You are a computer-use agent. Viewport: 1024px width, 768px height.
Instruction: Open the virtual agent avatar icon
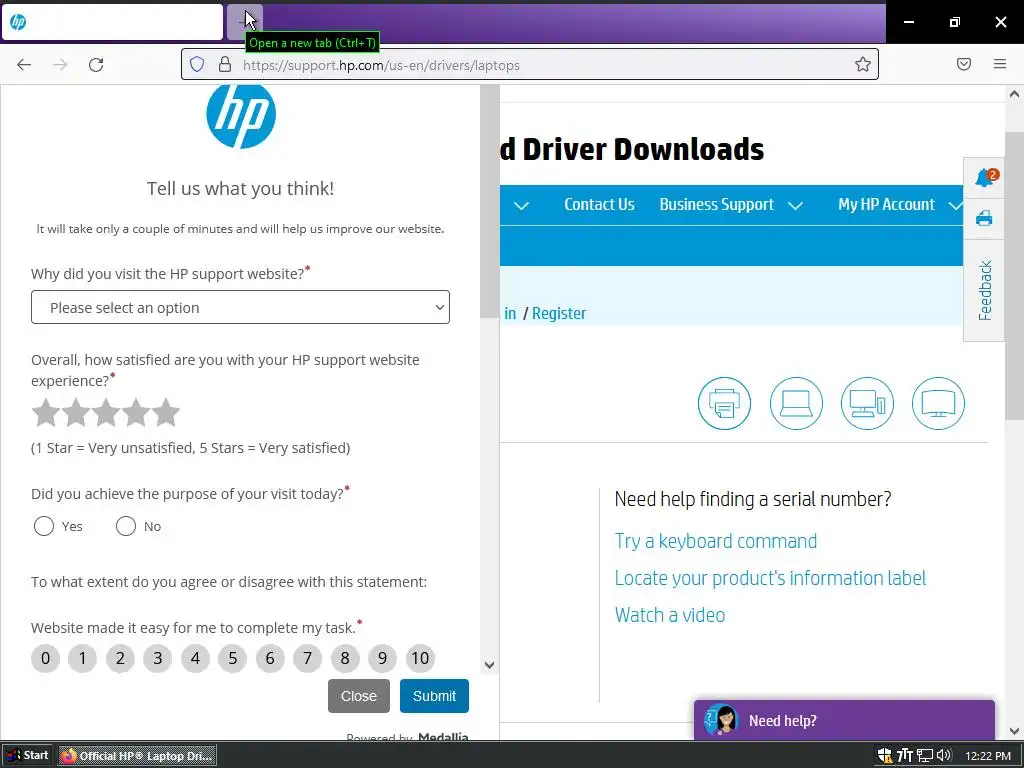(x=721, y=720)
